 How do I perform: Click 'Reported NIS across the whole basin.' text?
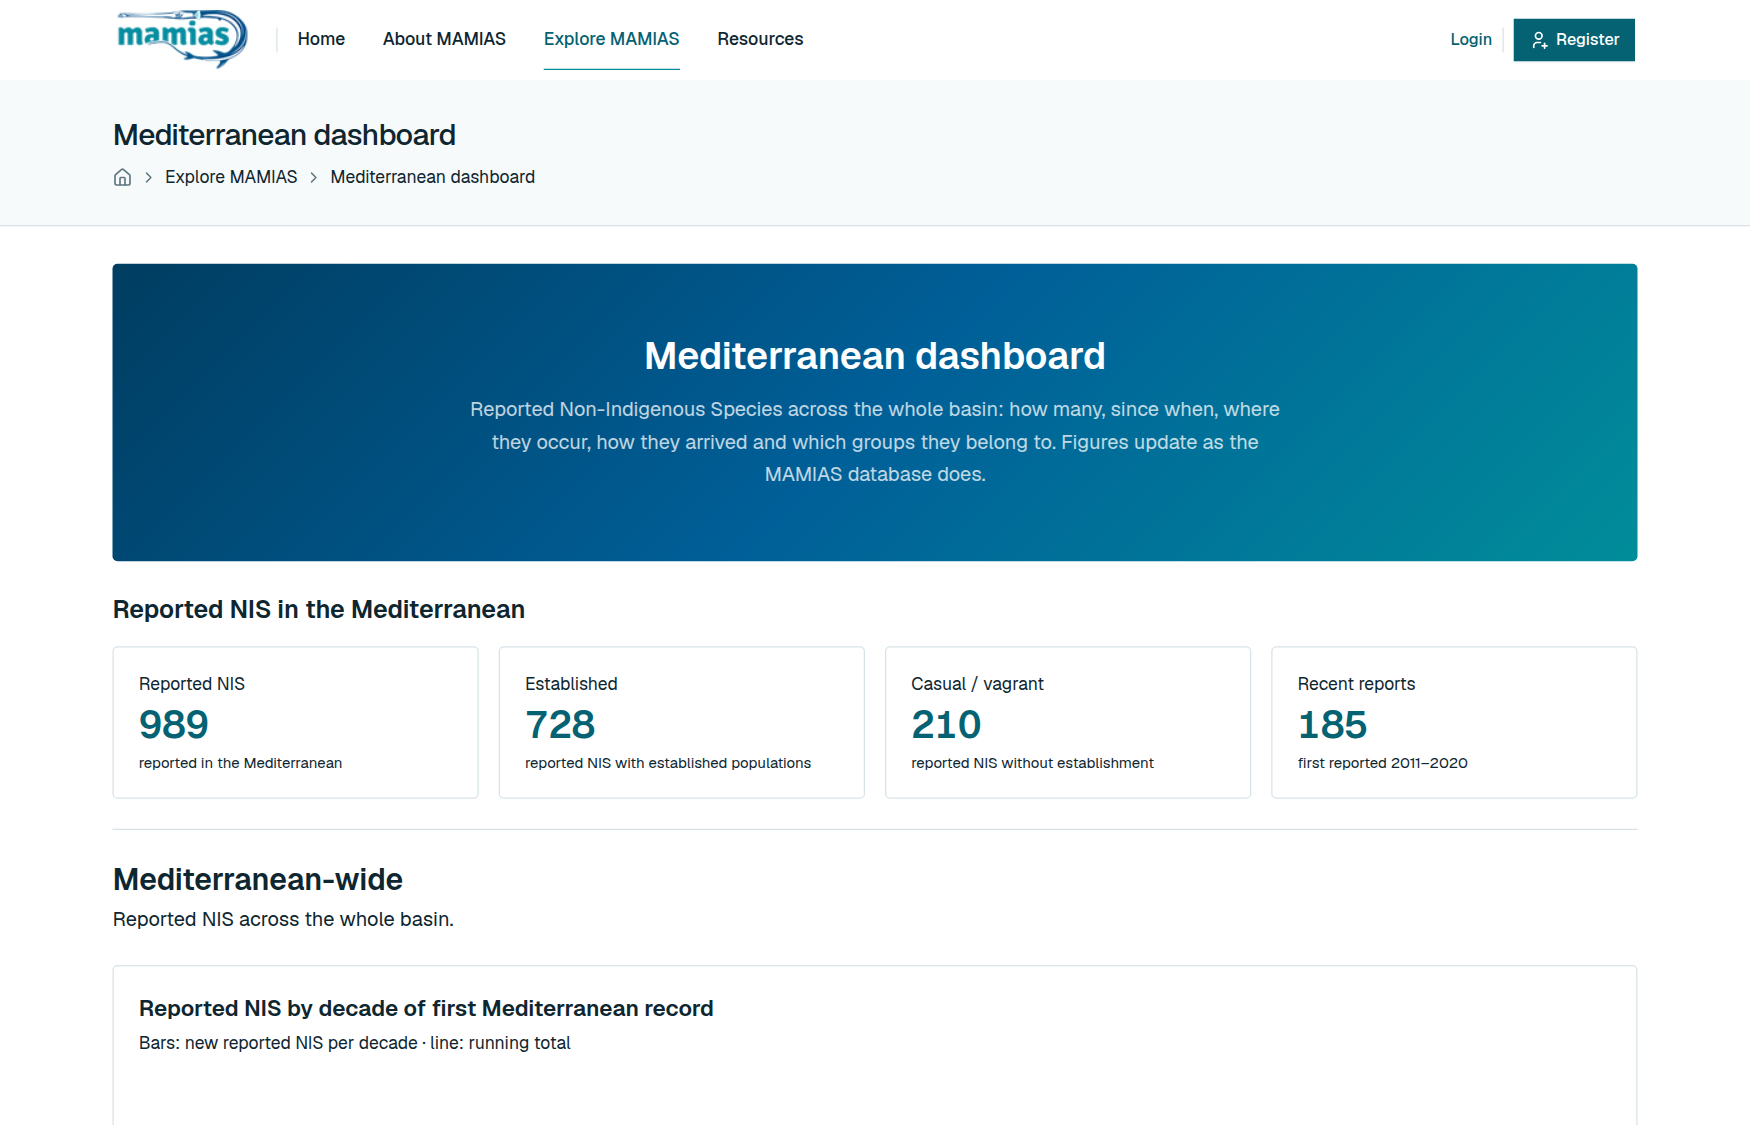point(283,919)
